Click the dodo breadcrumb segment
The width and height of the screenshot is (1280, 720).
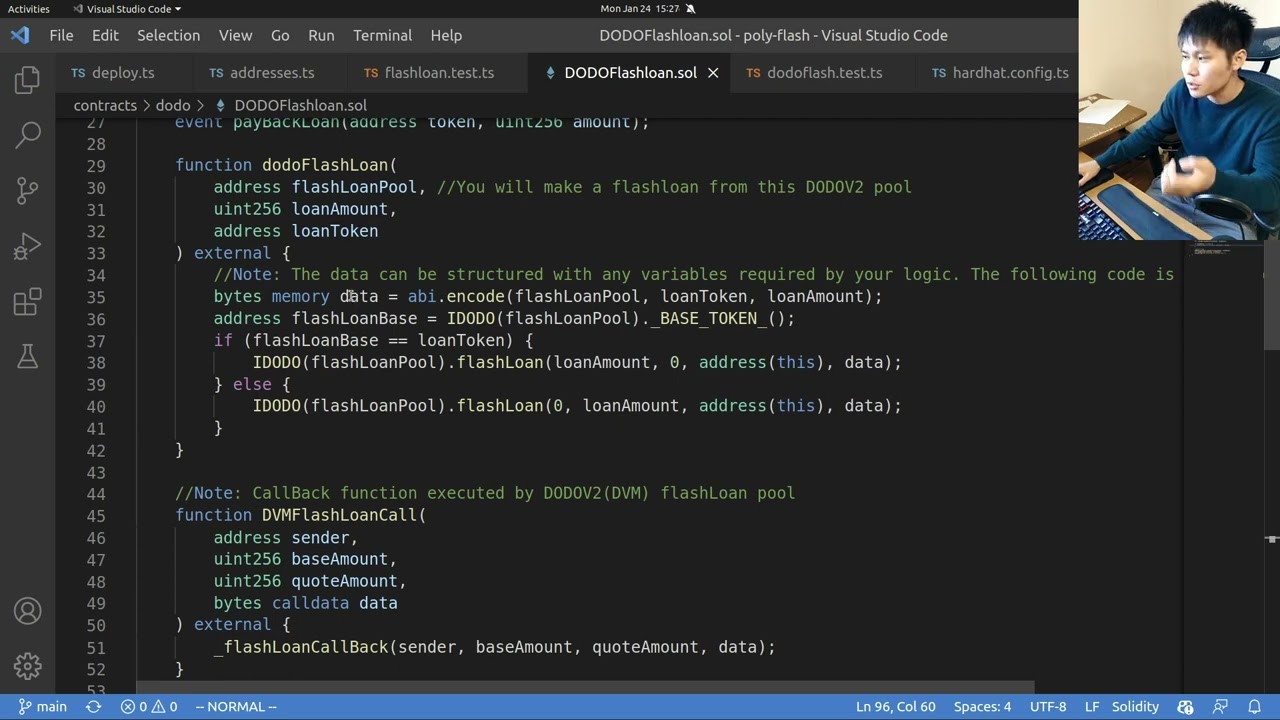tap(173, 105)
